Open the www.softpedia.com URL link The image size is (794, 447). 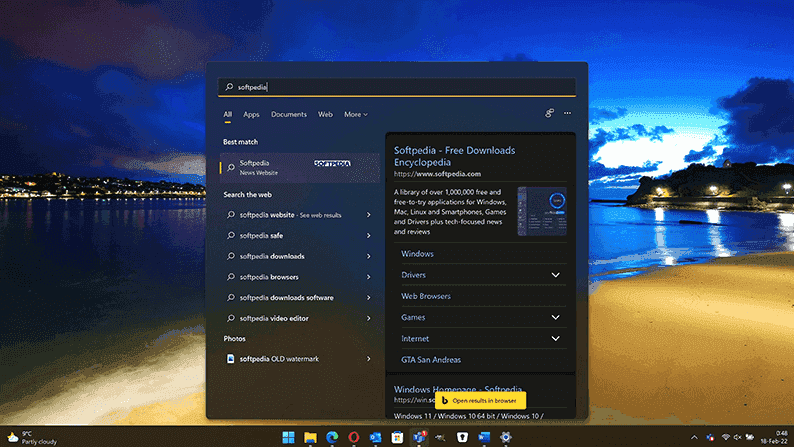(x=438, y=174)
